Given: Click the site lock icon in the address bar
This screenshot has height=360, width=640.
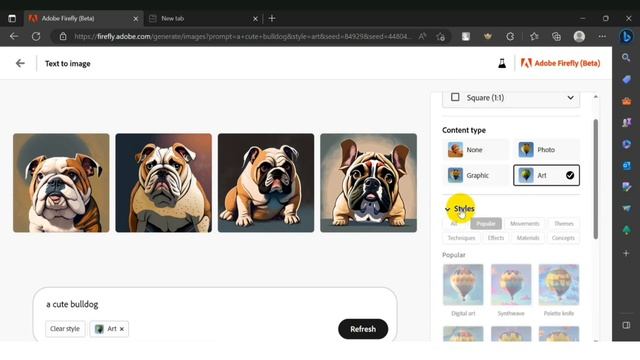Looking at the screenshot, I should coord(63,36).
